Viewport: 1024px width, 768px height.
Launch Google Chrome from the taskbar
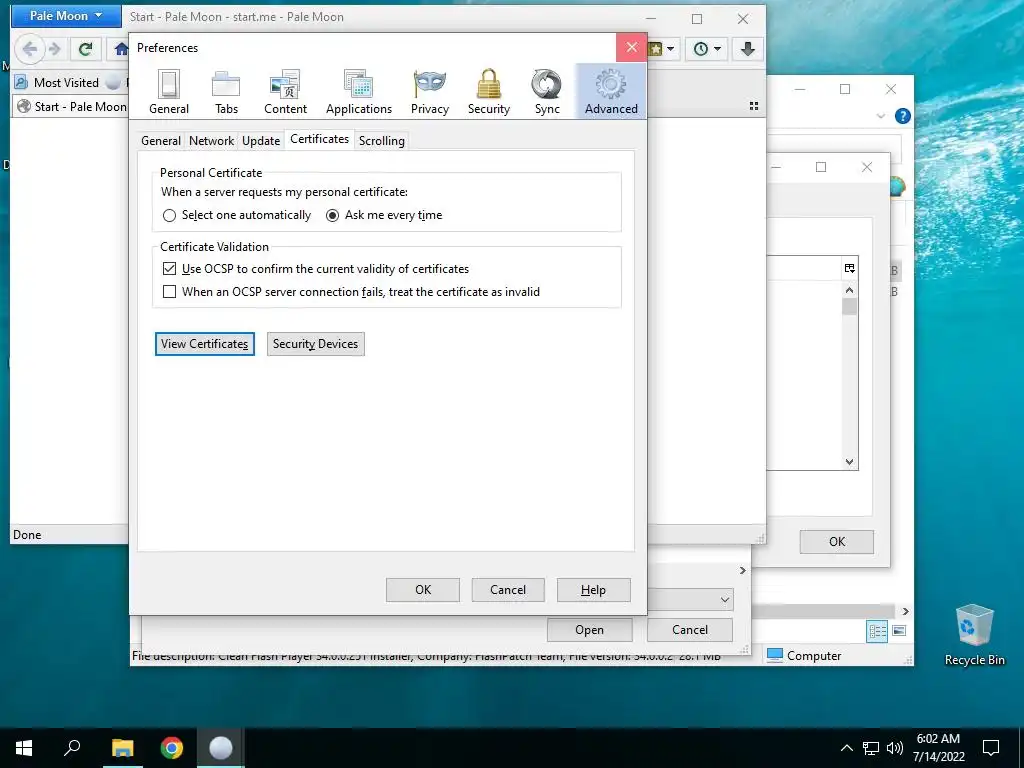pos(172,748)
